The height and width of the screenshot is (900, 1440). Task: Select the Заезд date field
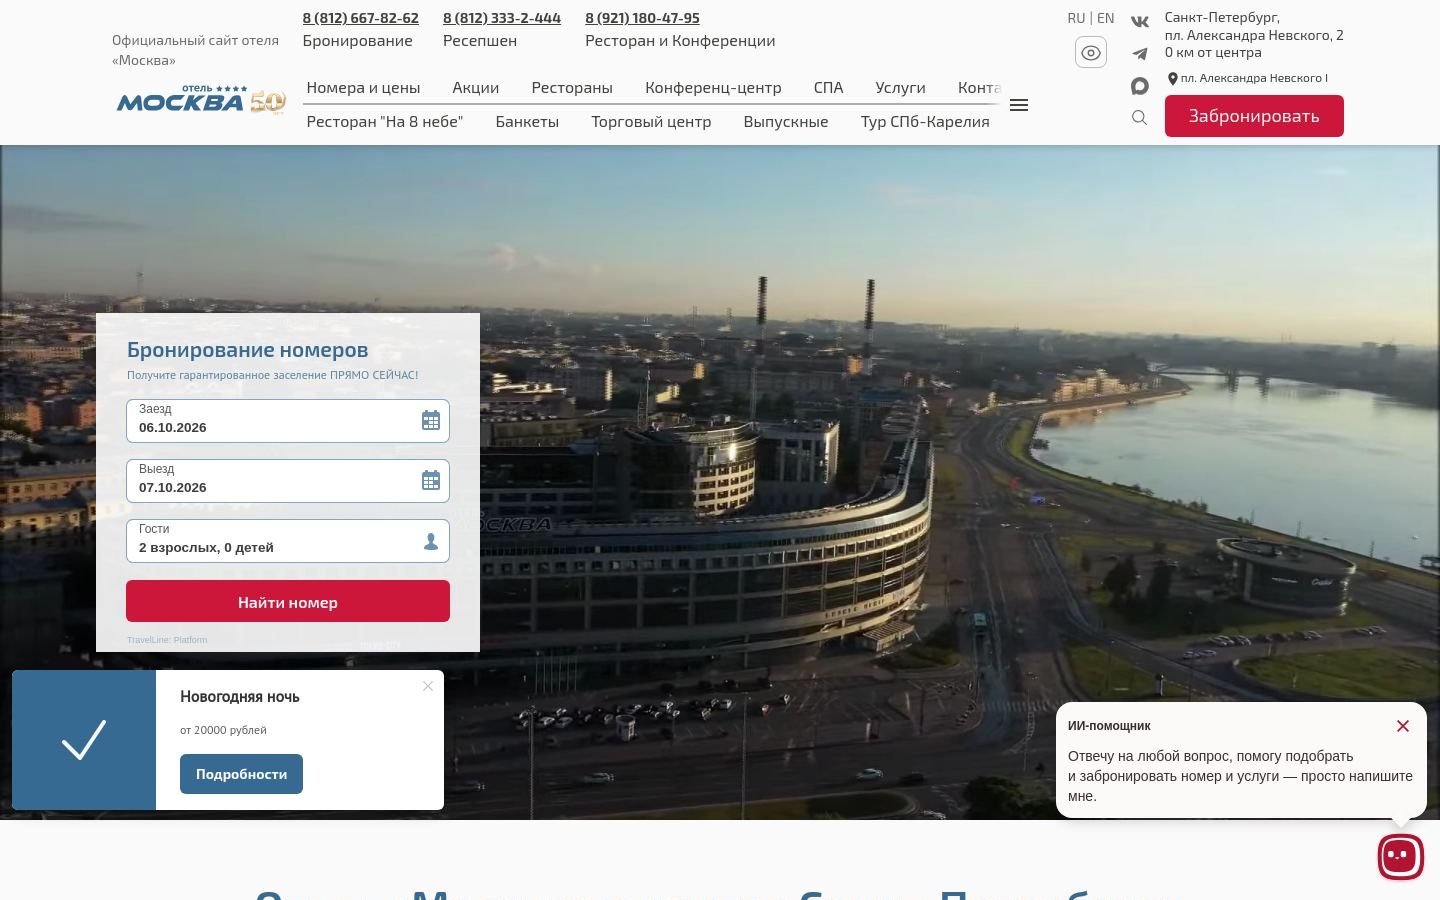288,420
